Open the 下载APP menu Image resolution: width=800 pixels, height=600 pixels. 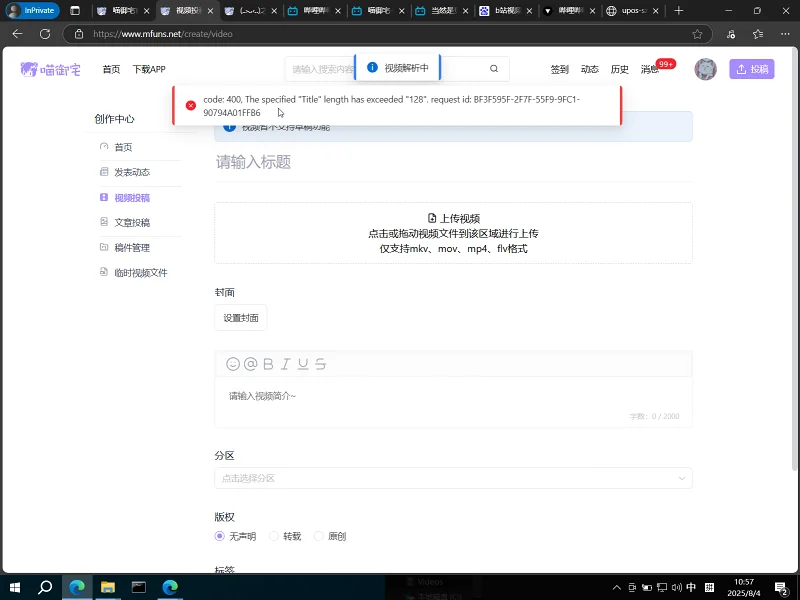point(149,69)
